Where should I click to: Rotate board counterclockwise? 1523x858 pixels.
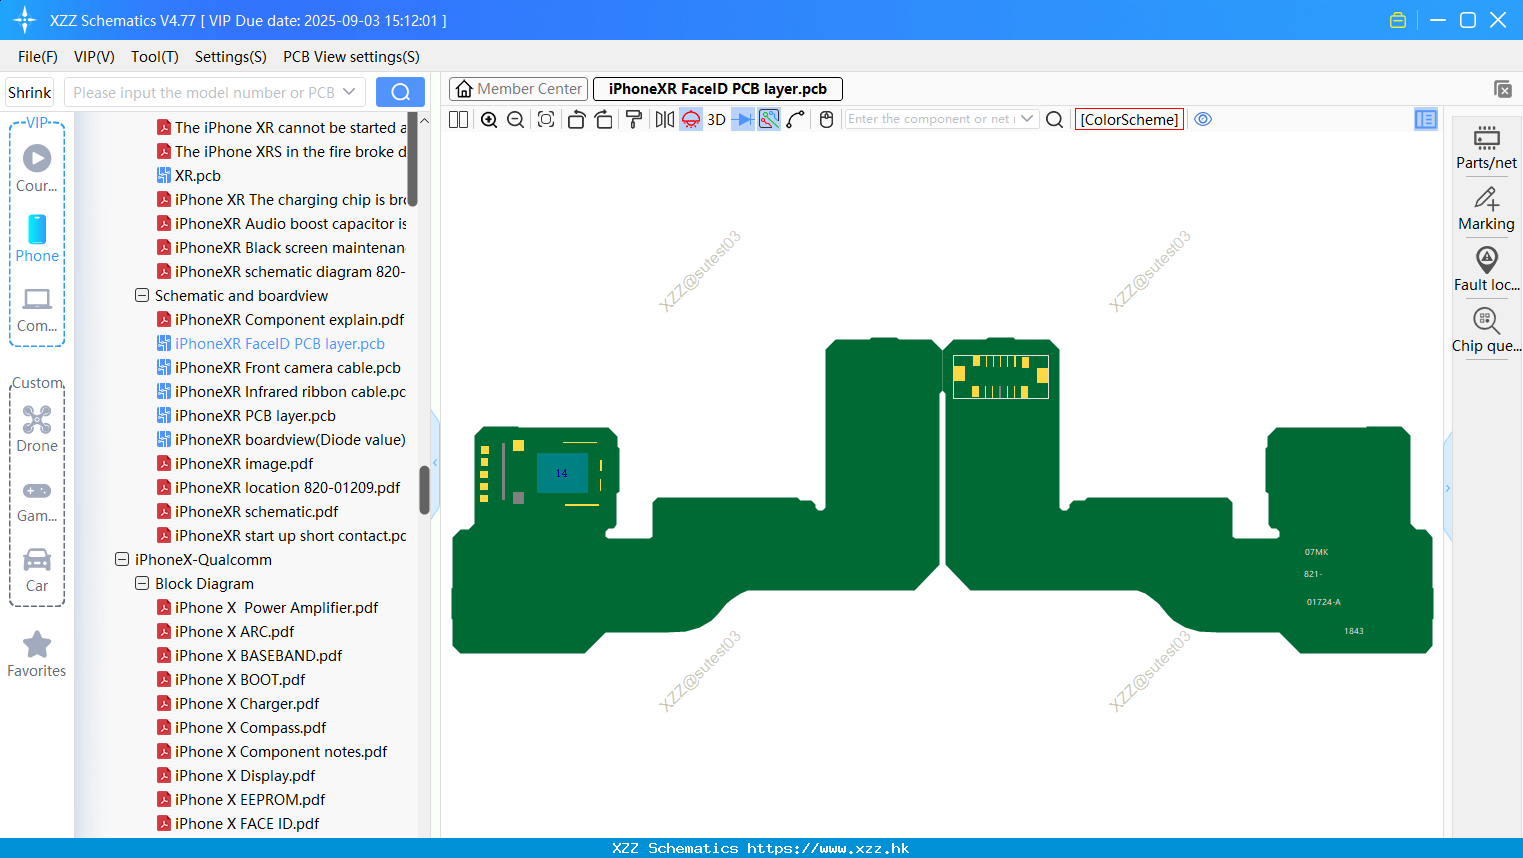tap(577, 119)
